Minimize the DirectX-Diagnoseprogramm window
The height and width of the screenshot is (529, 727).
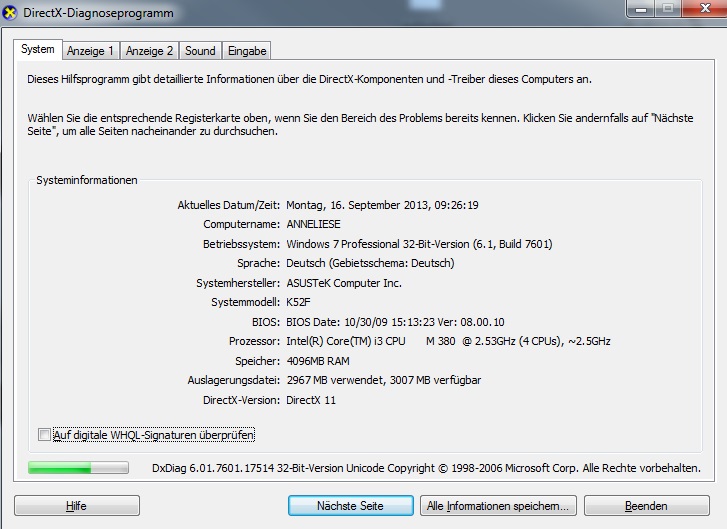(641, 8)
